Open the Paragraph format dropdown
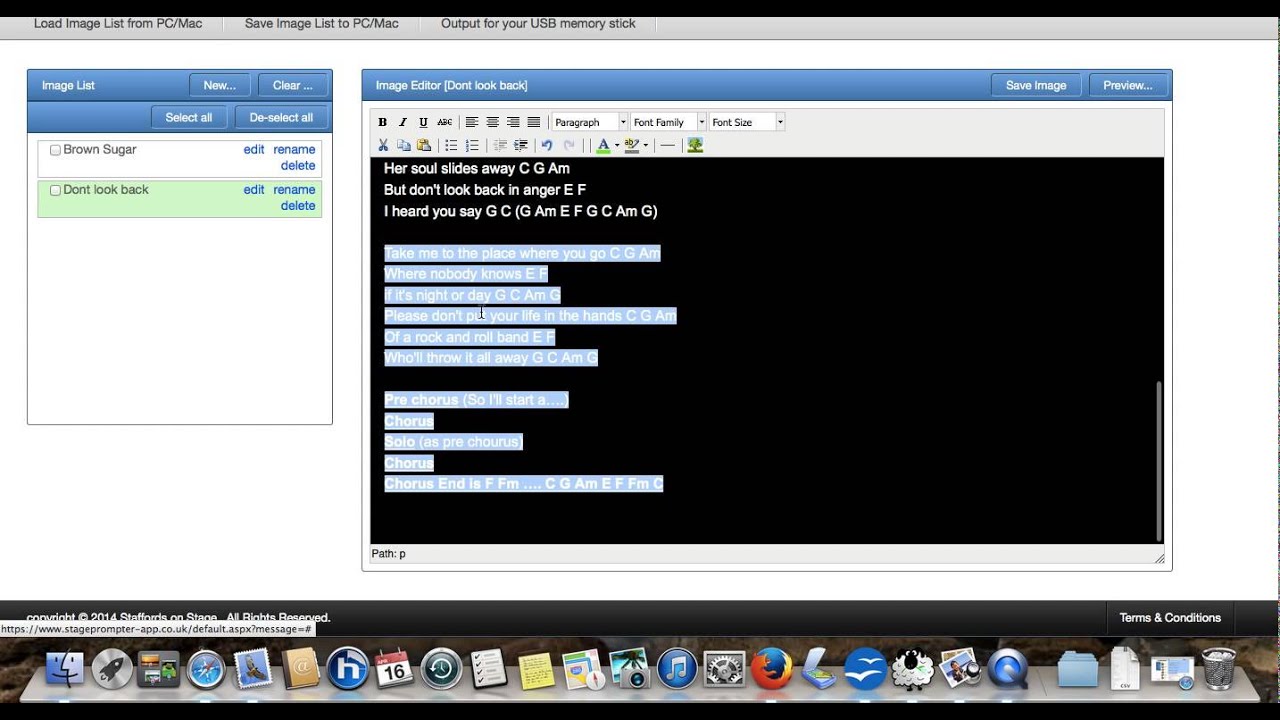1280x720 pixels. 589,122
